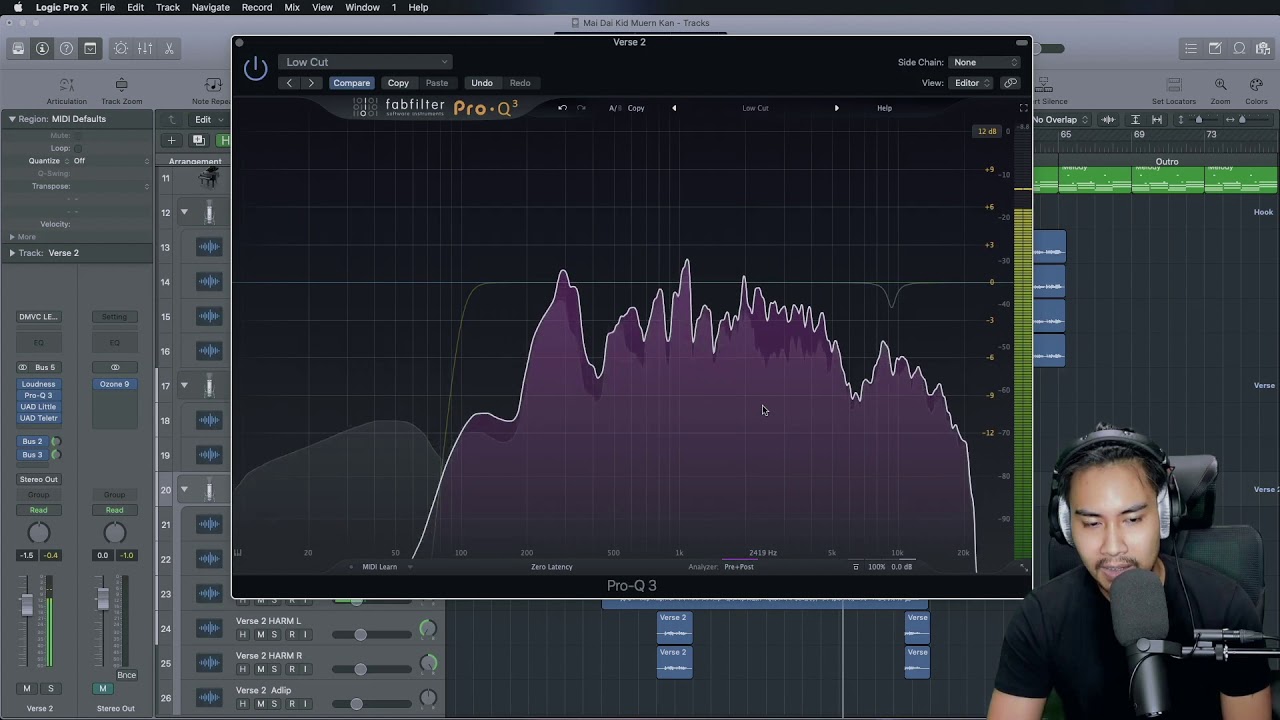Open the MIDI Learn menu
The height and width of the screenshot is (720, 1280).
pos(379,567)
